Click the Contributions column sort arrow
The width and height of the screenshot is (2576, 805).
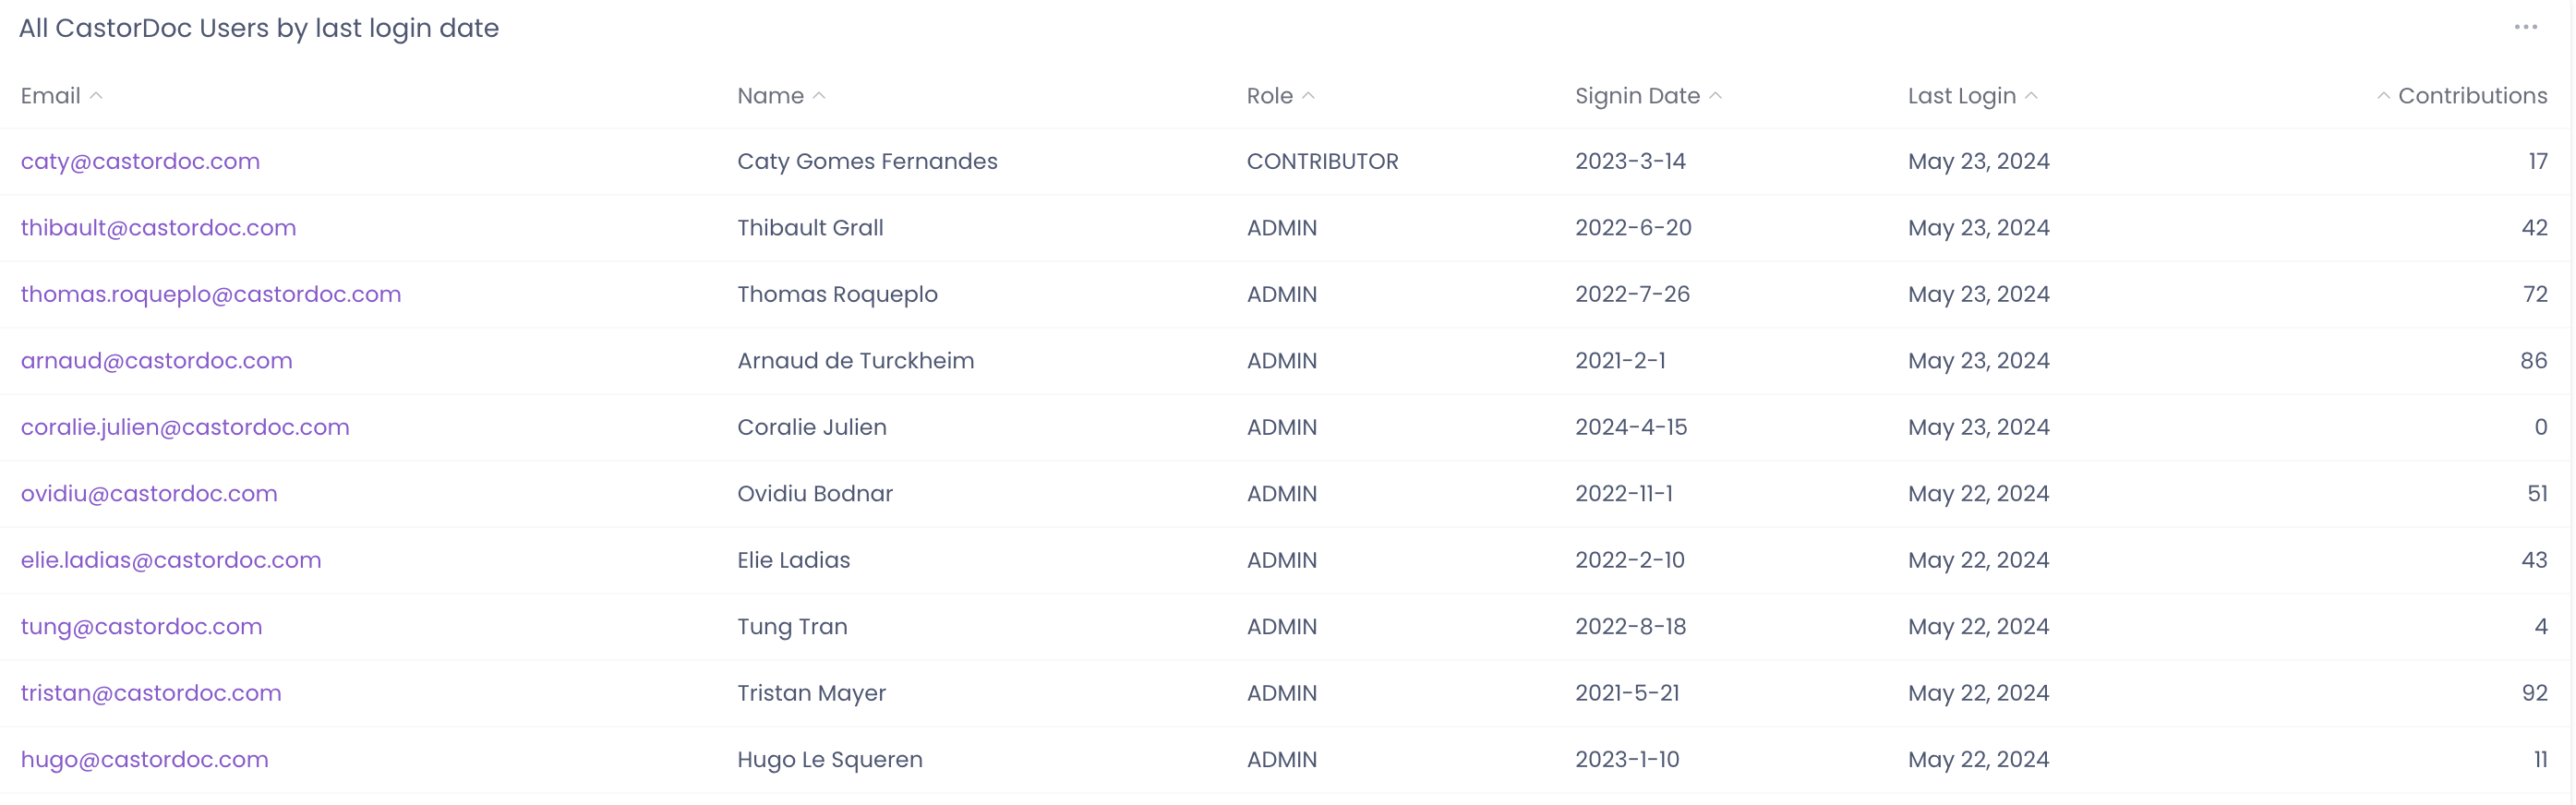click(2383, 96)
